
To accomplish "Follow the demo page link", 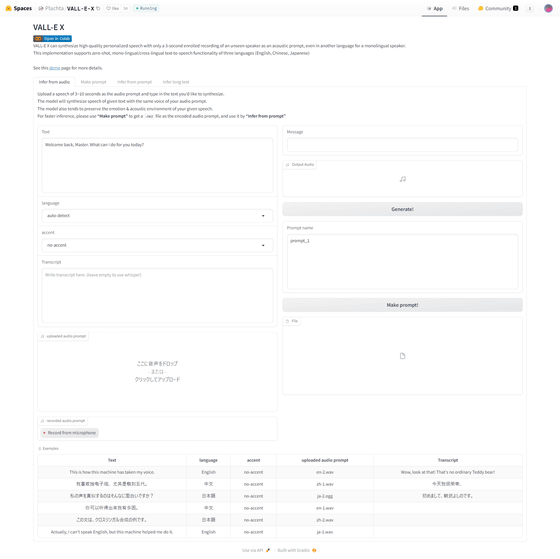I will [x=55, y=68].
